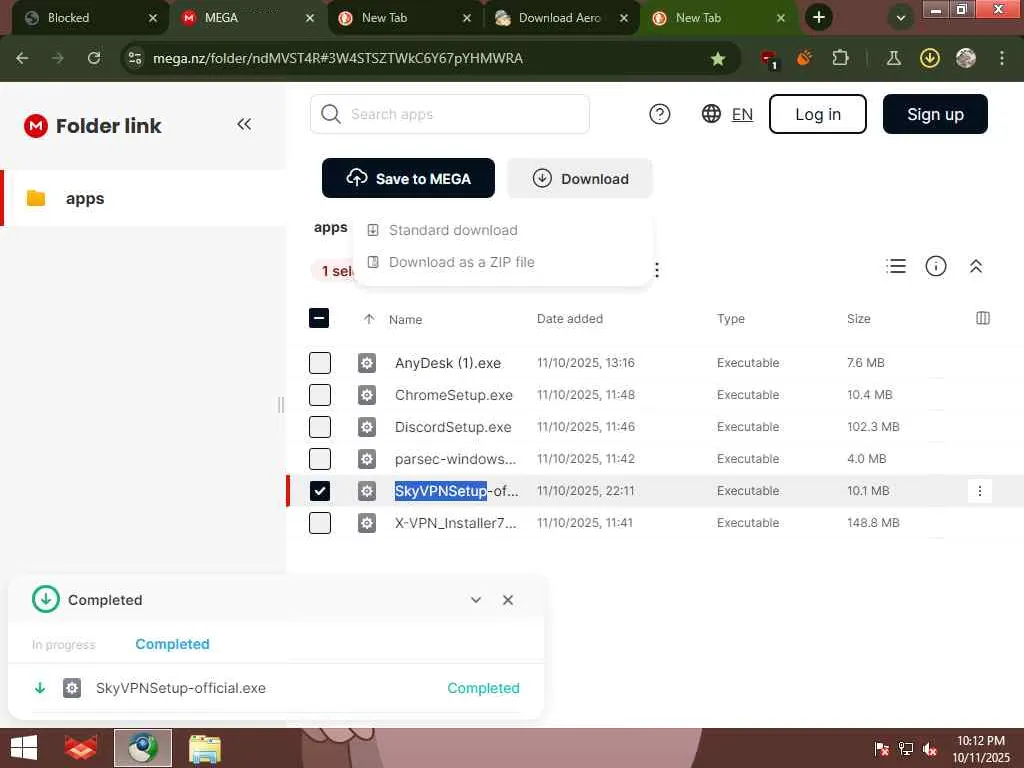Click the red extension icon with badge
The width and height of the screenshot is (1024, 768).
point(769,59)
